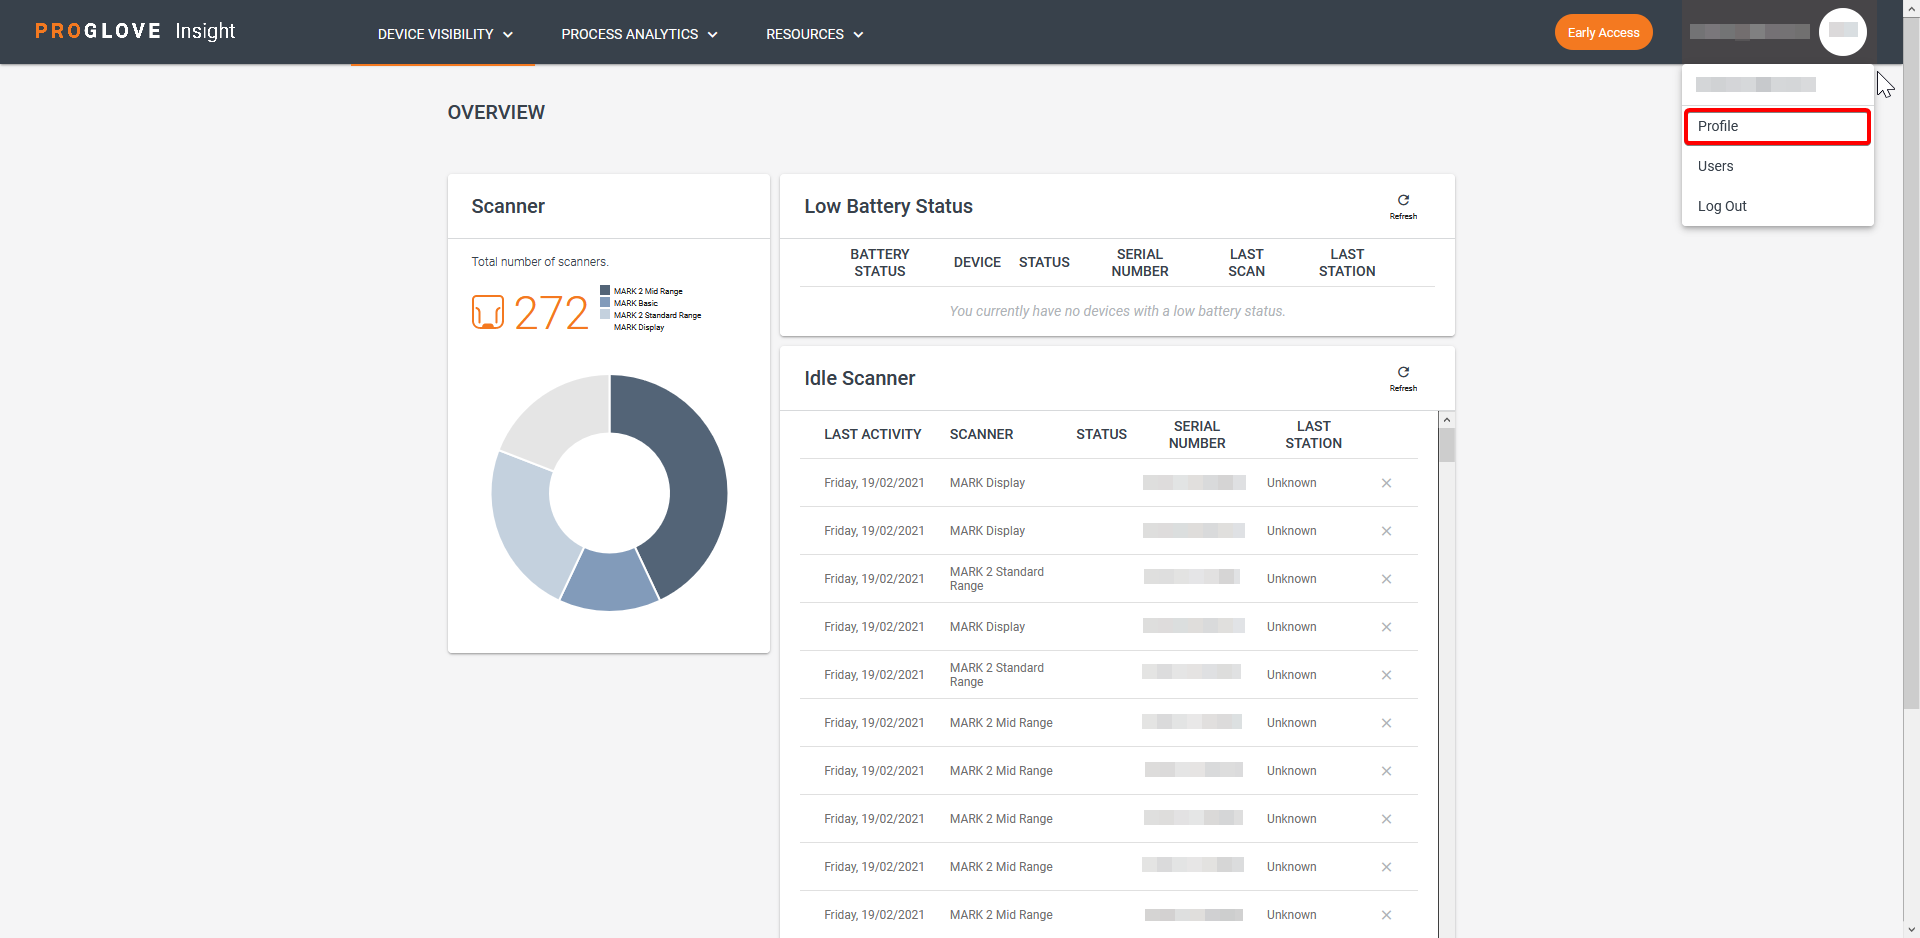Open Users from the account menu
This screenshot has height=938, width=1920.
[1777, 166]
